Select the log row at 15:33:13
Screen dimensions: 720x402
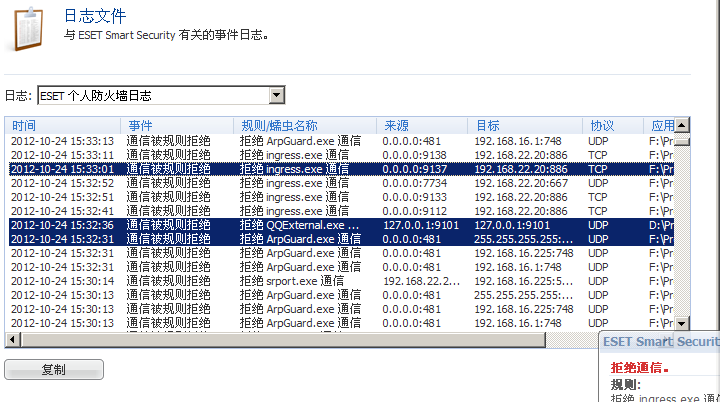tap(341, 141)
